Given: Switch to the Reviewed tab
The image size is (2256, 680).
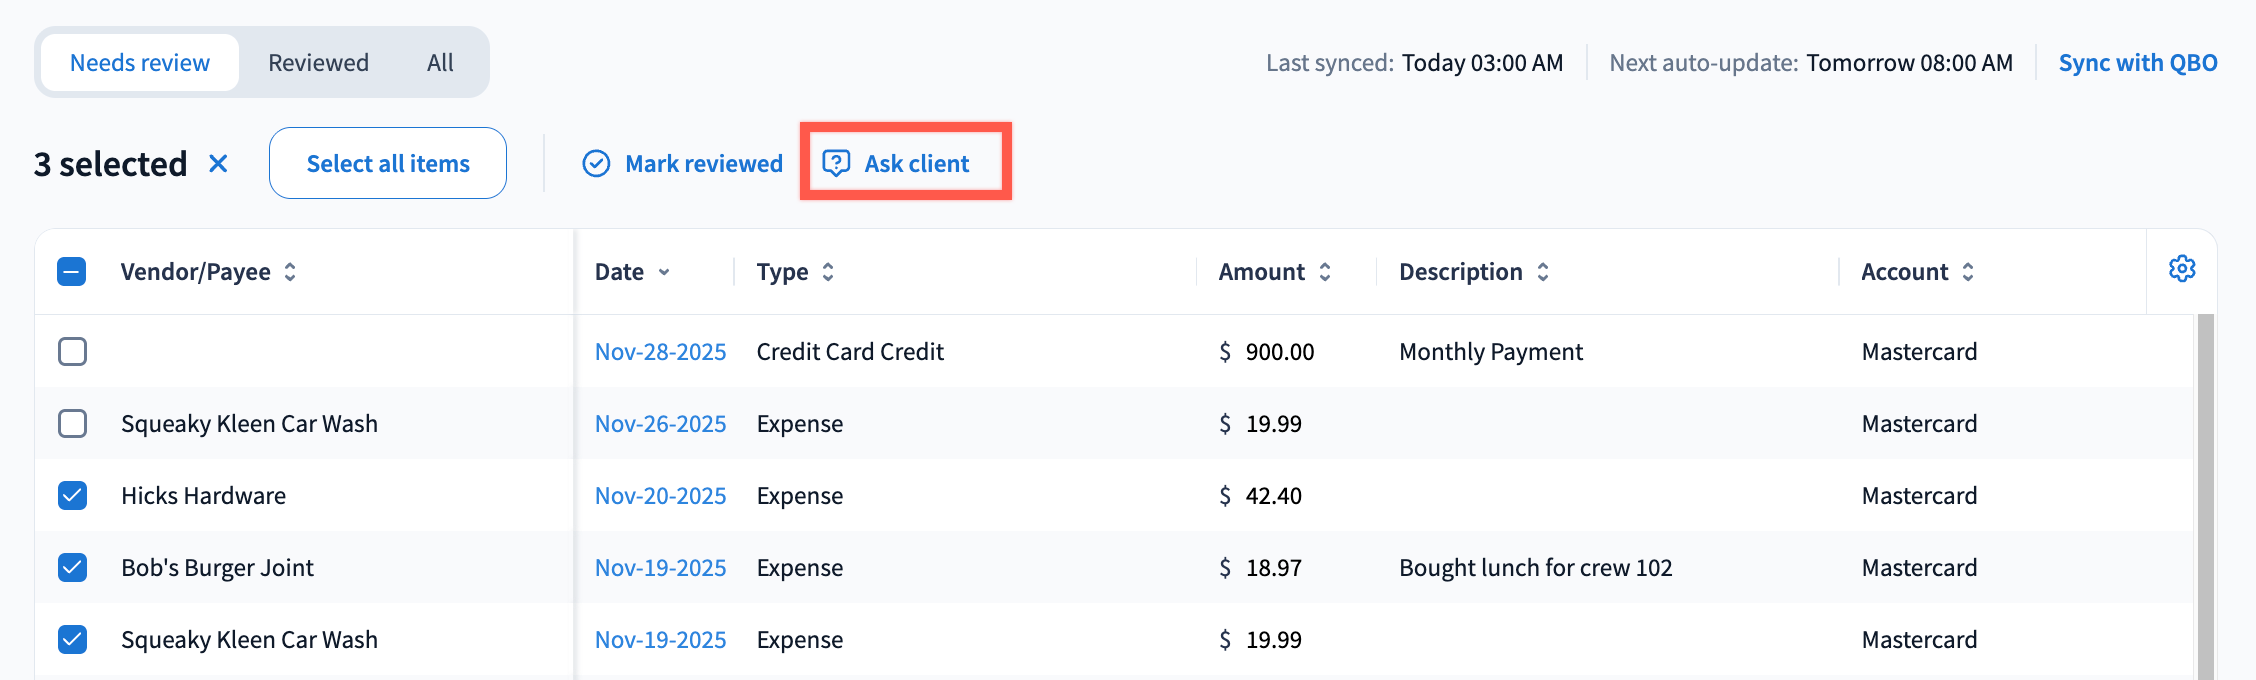Looking at the screenshot, I should click(318, 63).
